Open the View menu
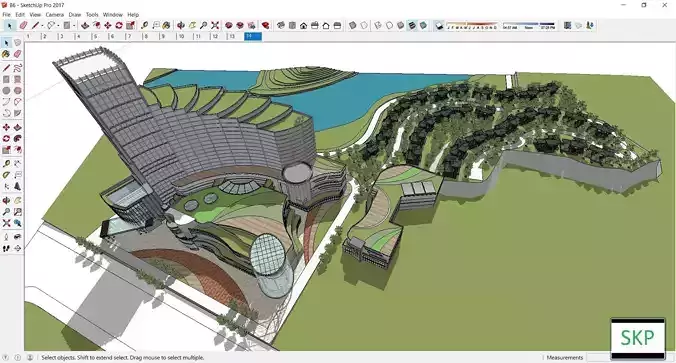 (x=35, y=14)
